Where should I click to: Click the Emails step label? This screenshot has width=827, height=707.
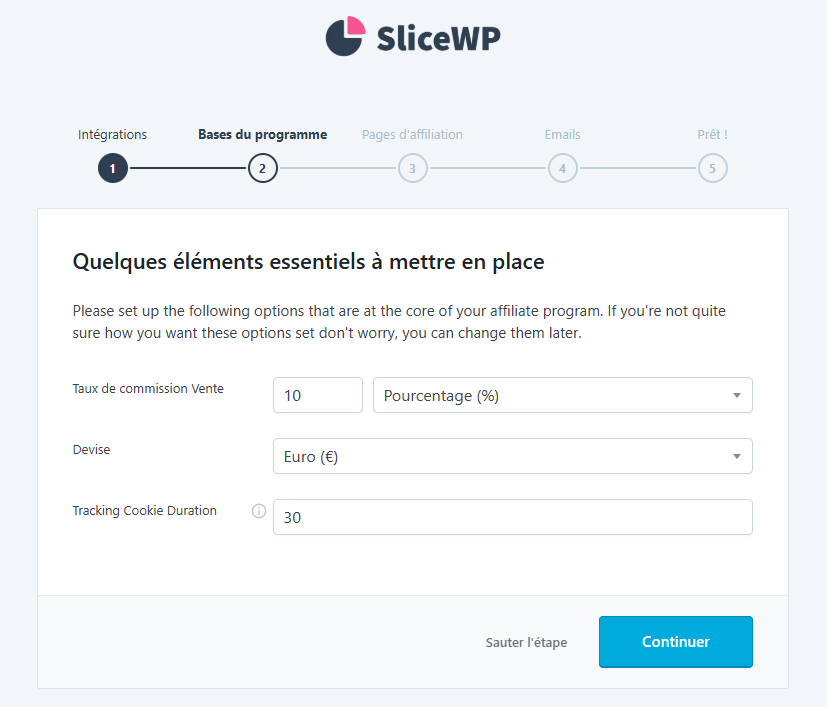click(x=562, y=134)
